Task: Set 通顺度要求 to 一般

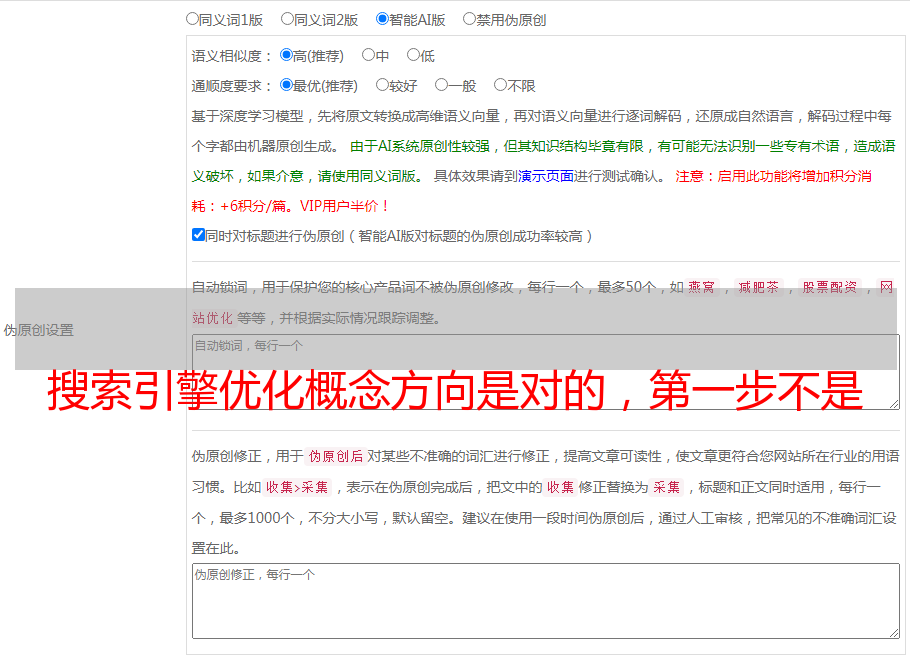Action: (442, 85)
